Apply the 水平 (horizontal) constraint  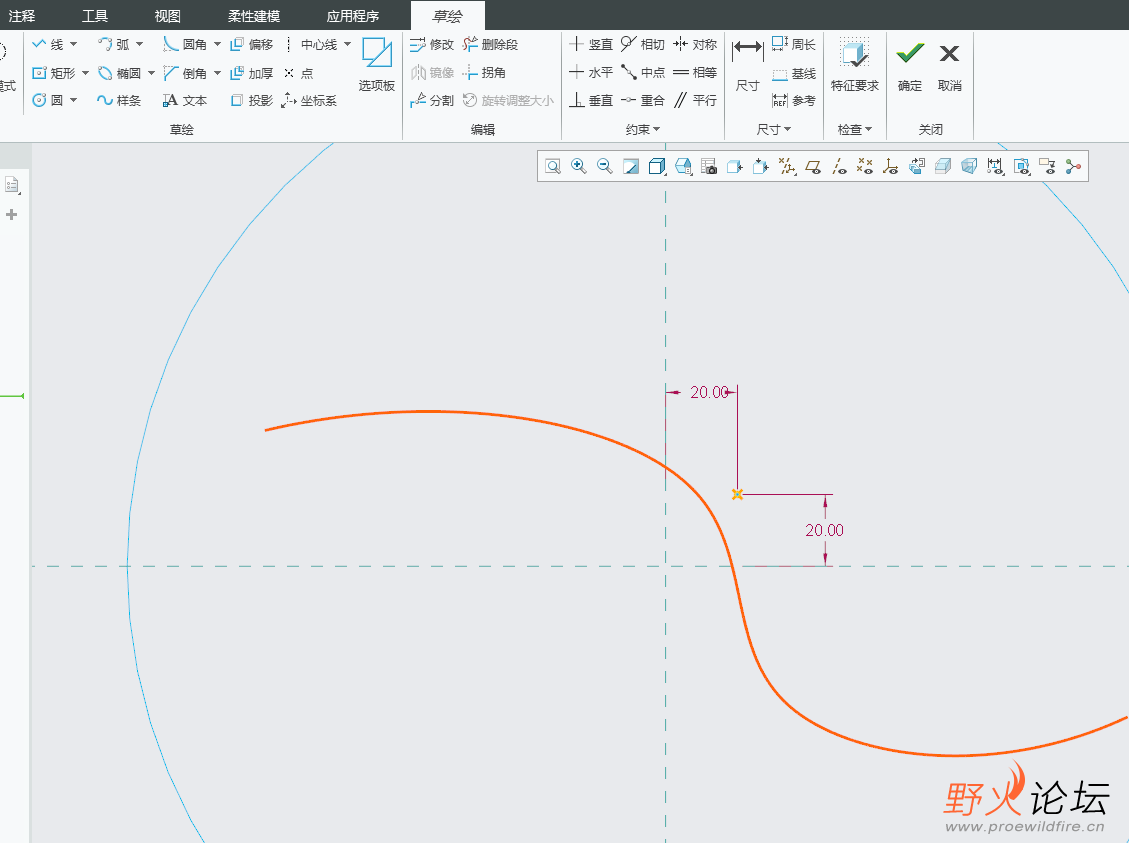tap(591, 73)
